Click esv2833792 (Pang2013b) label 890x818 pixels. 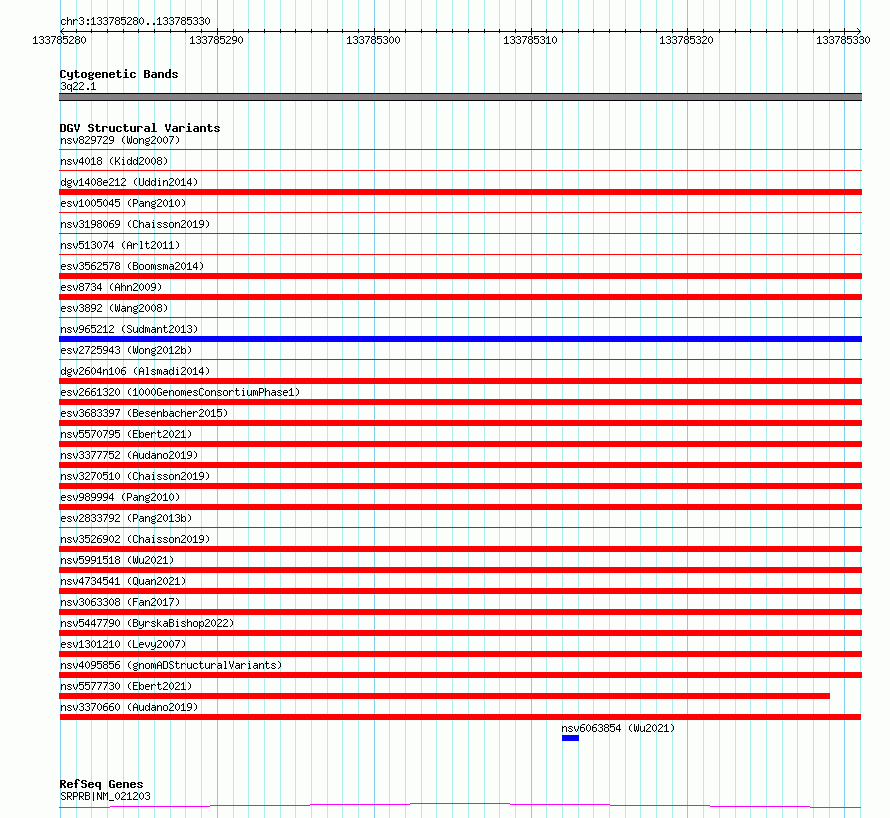126,518
